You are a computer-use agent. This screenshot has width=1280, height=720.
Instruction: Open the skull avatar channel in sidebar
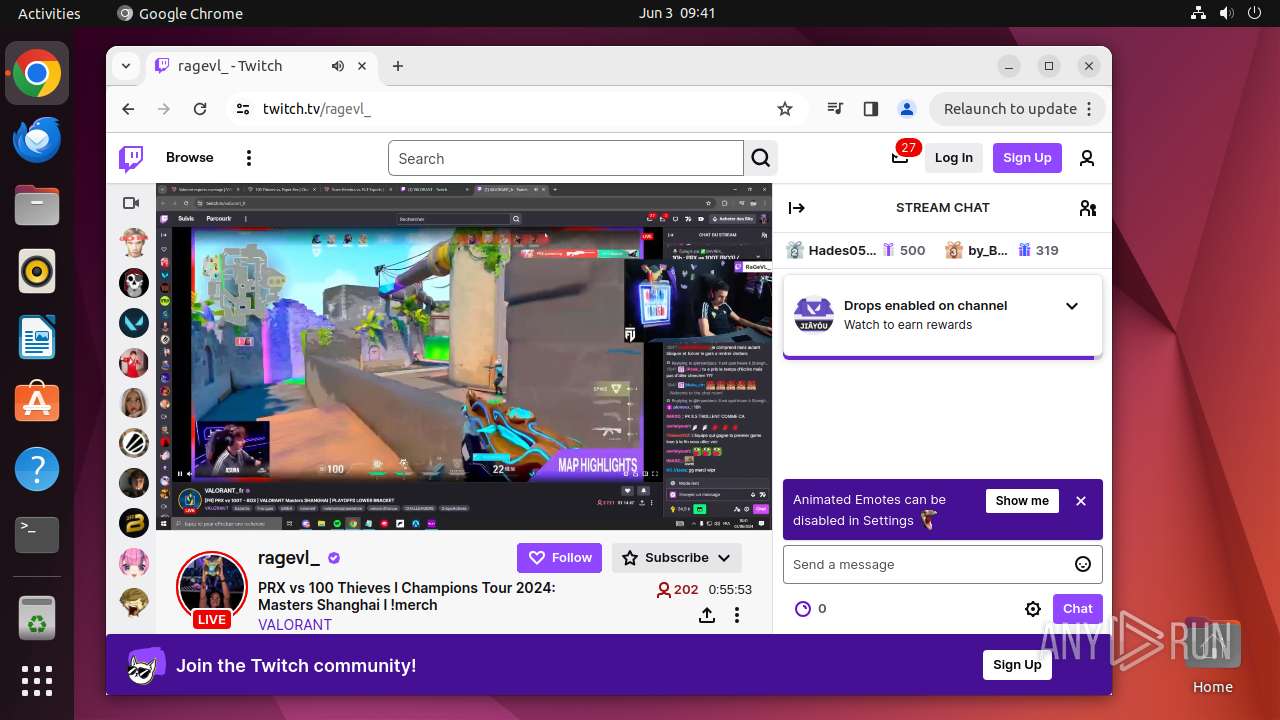click(x=134, y=283)
